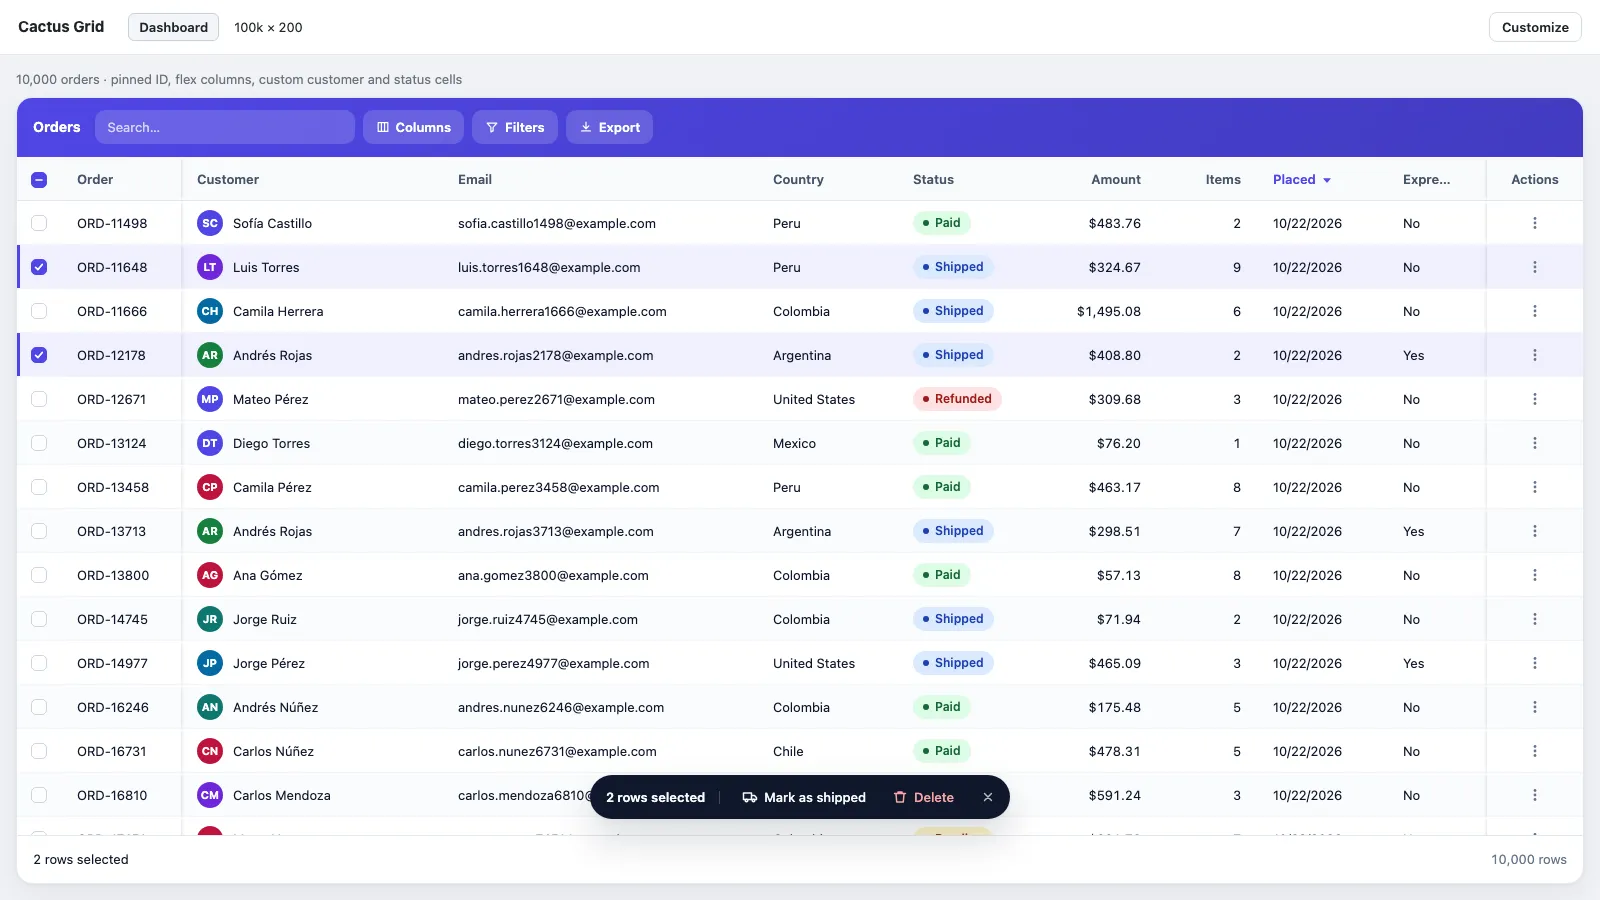Open row actions menu for ORD-16810
The image size is (1600, 900).
click(1535, 795)
